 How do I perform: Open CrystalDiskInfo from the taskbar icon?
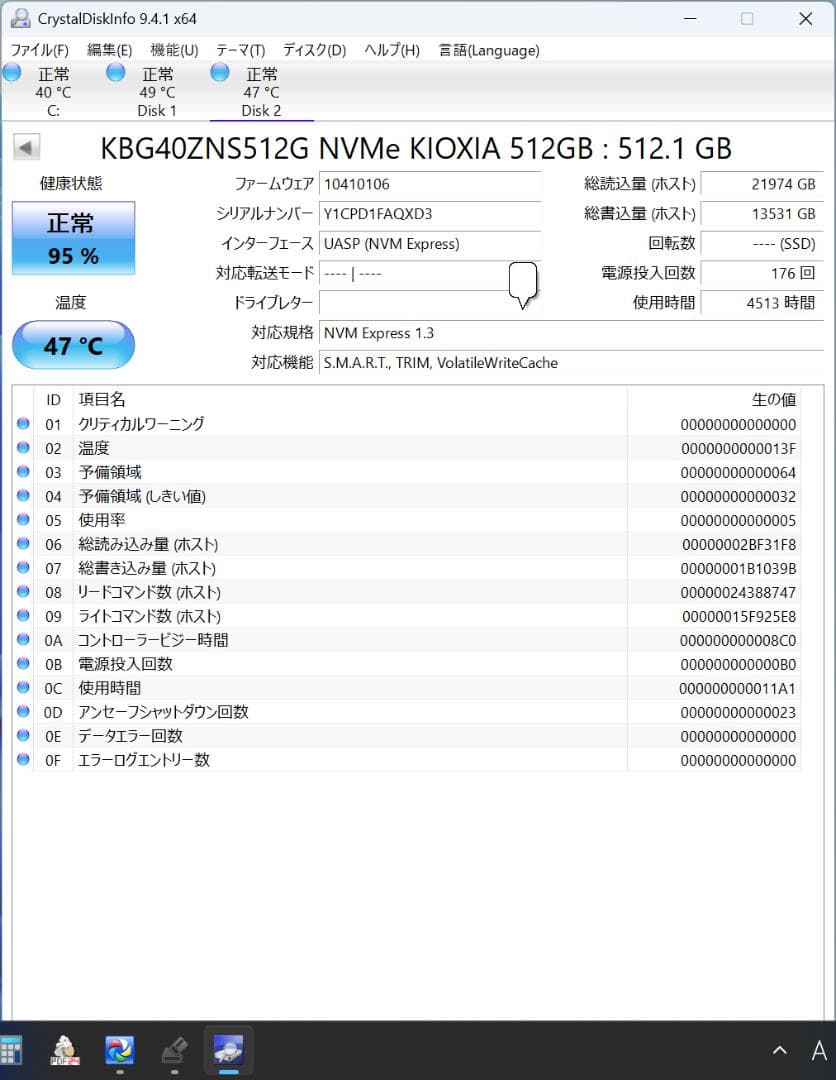[228, 1049]
